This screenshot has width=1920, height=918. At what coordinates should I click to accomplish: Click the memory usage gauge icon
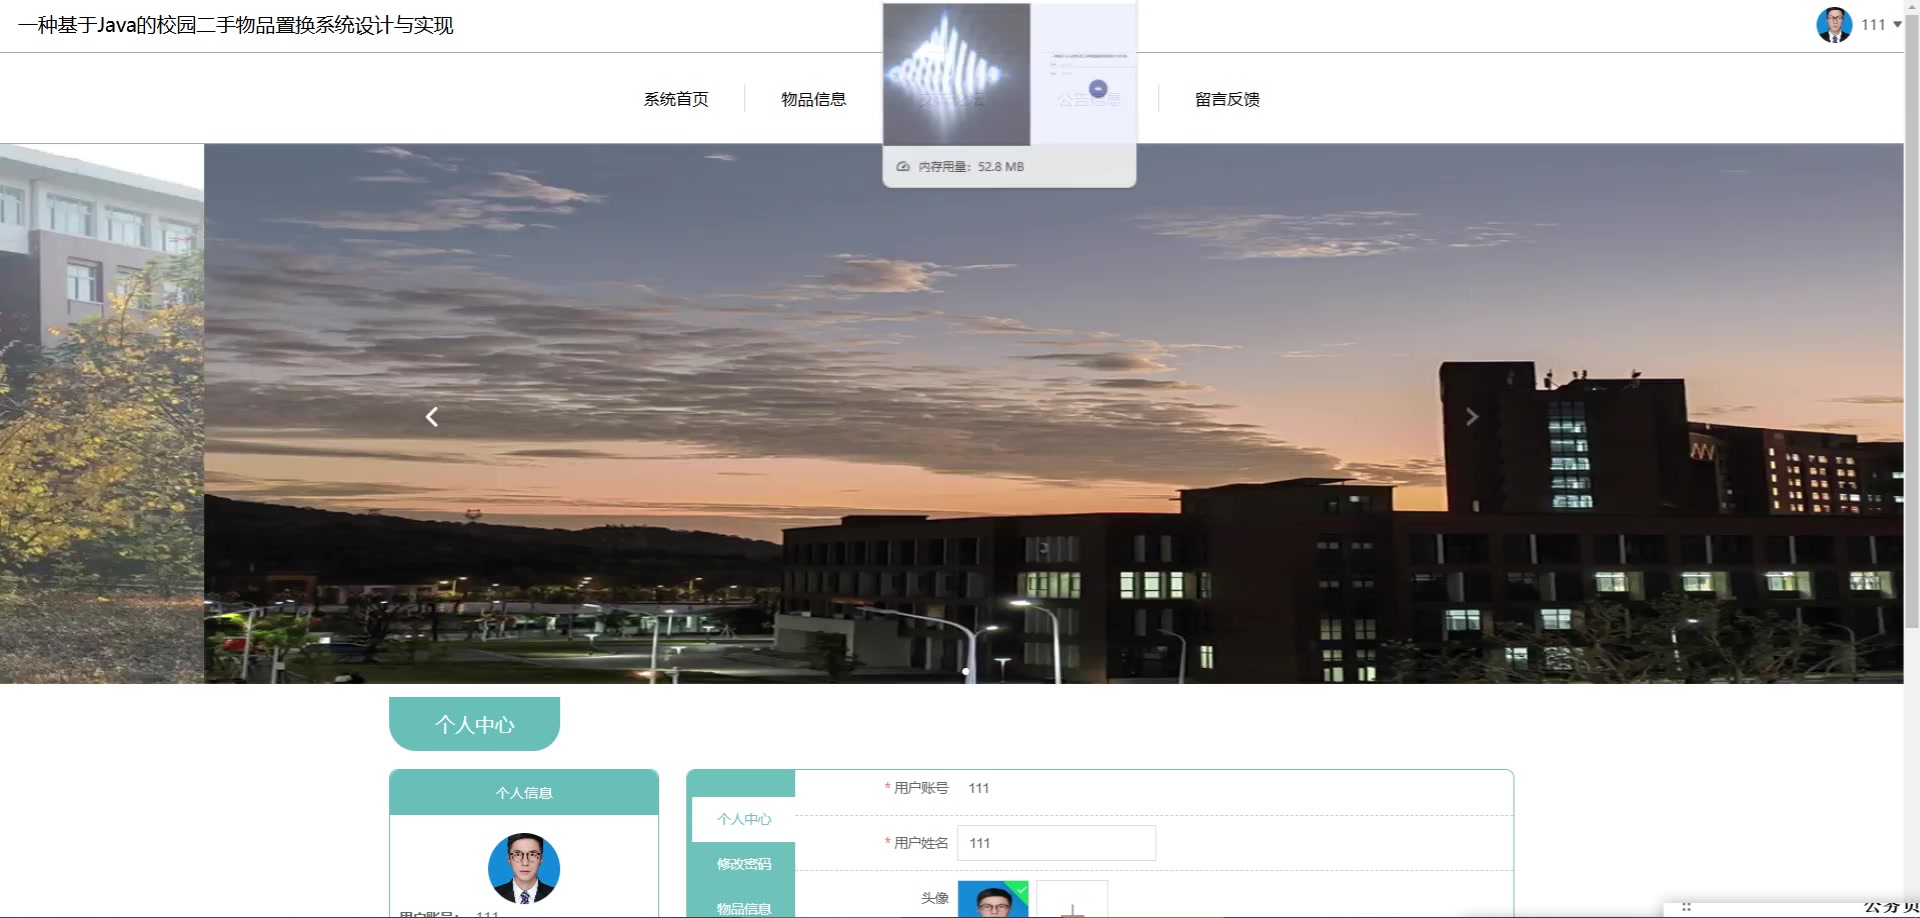click(903, 167)
